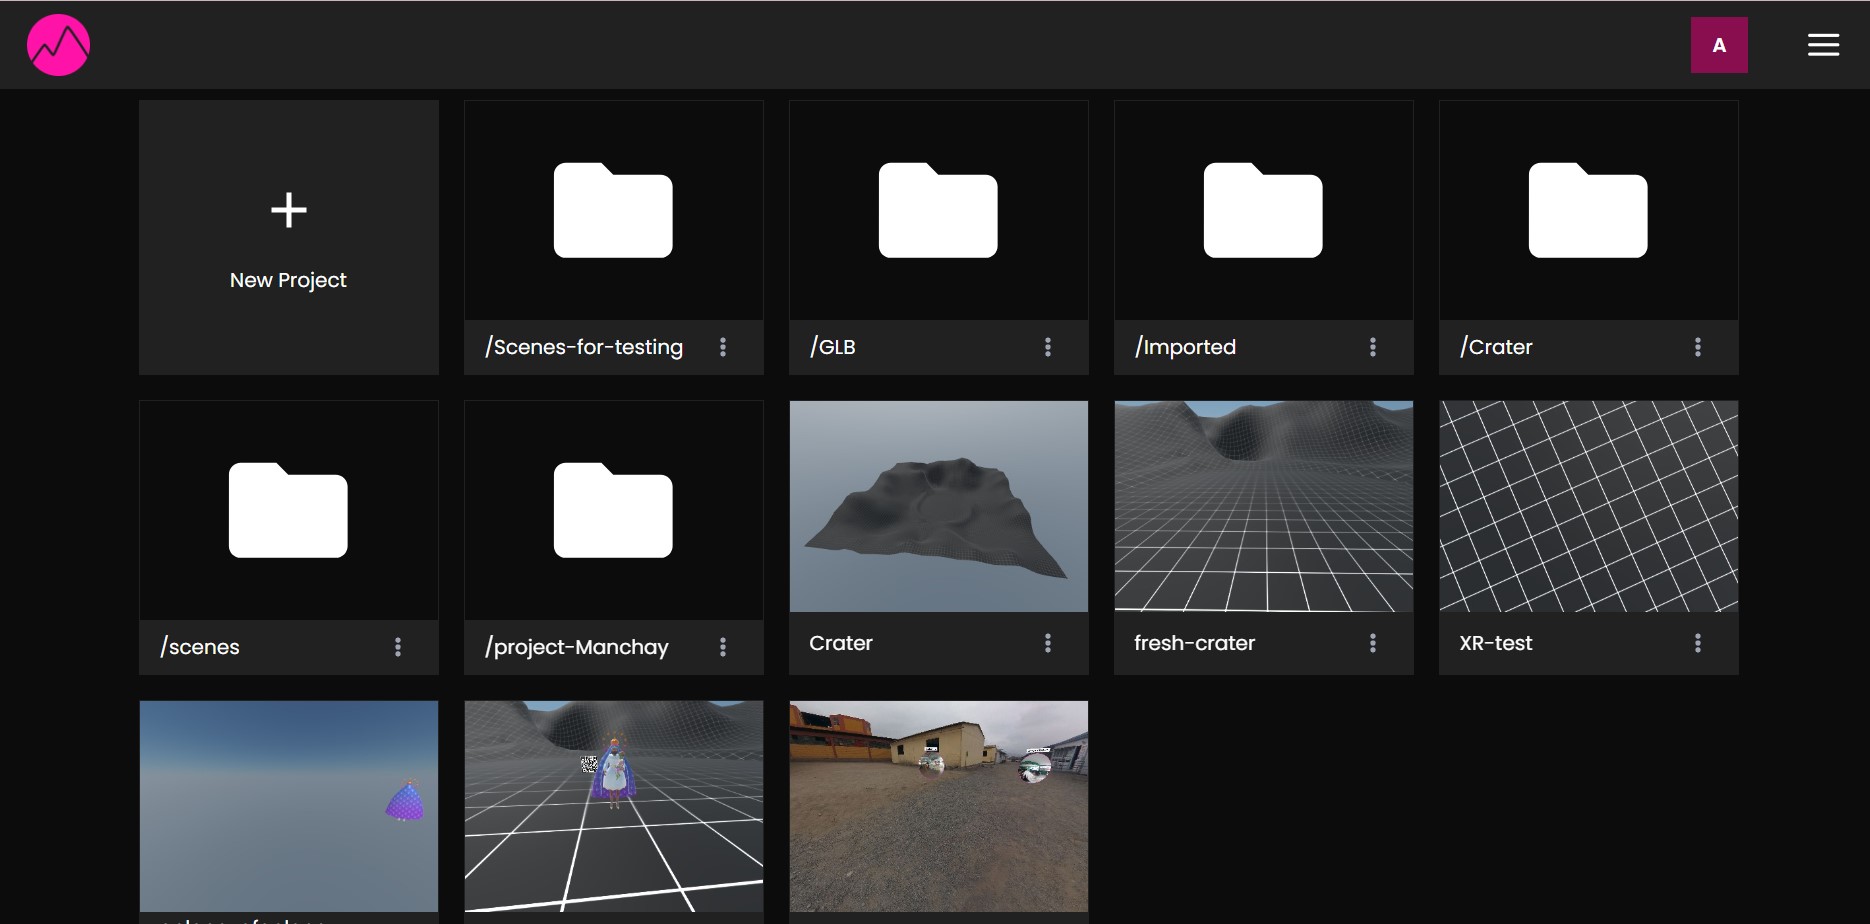Open the 360 photo building scene thumbnail

click(939, 806)
